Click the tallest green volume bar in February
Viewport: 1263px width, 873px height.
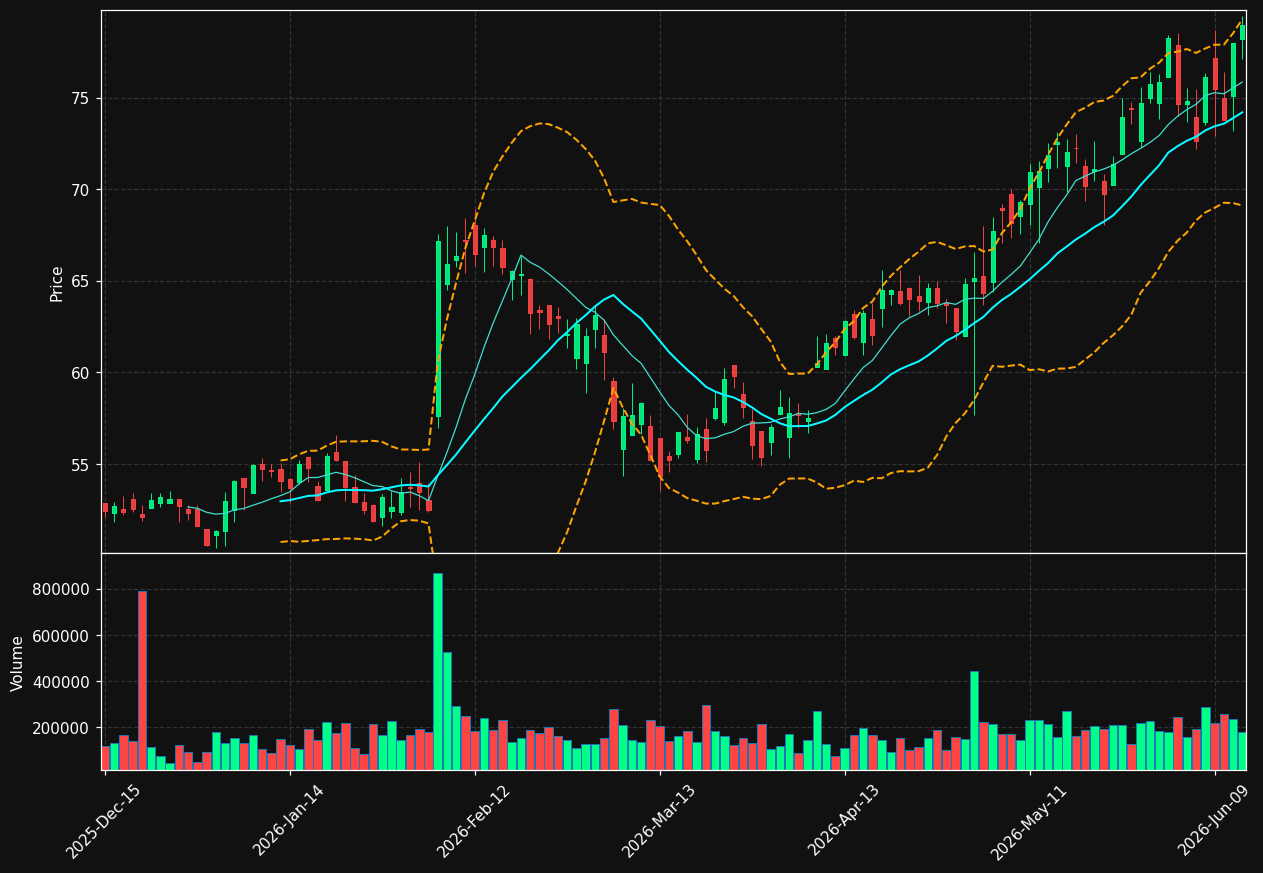[x=437, y=671]
